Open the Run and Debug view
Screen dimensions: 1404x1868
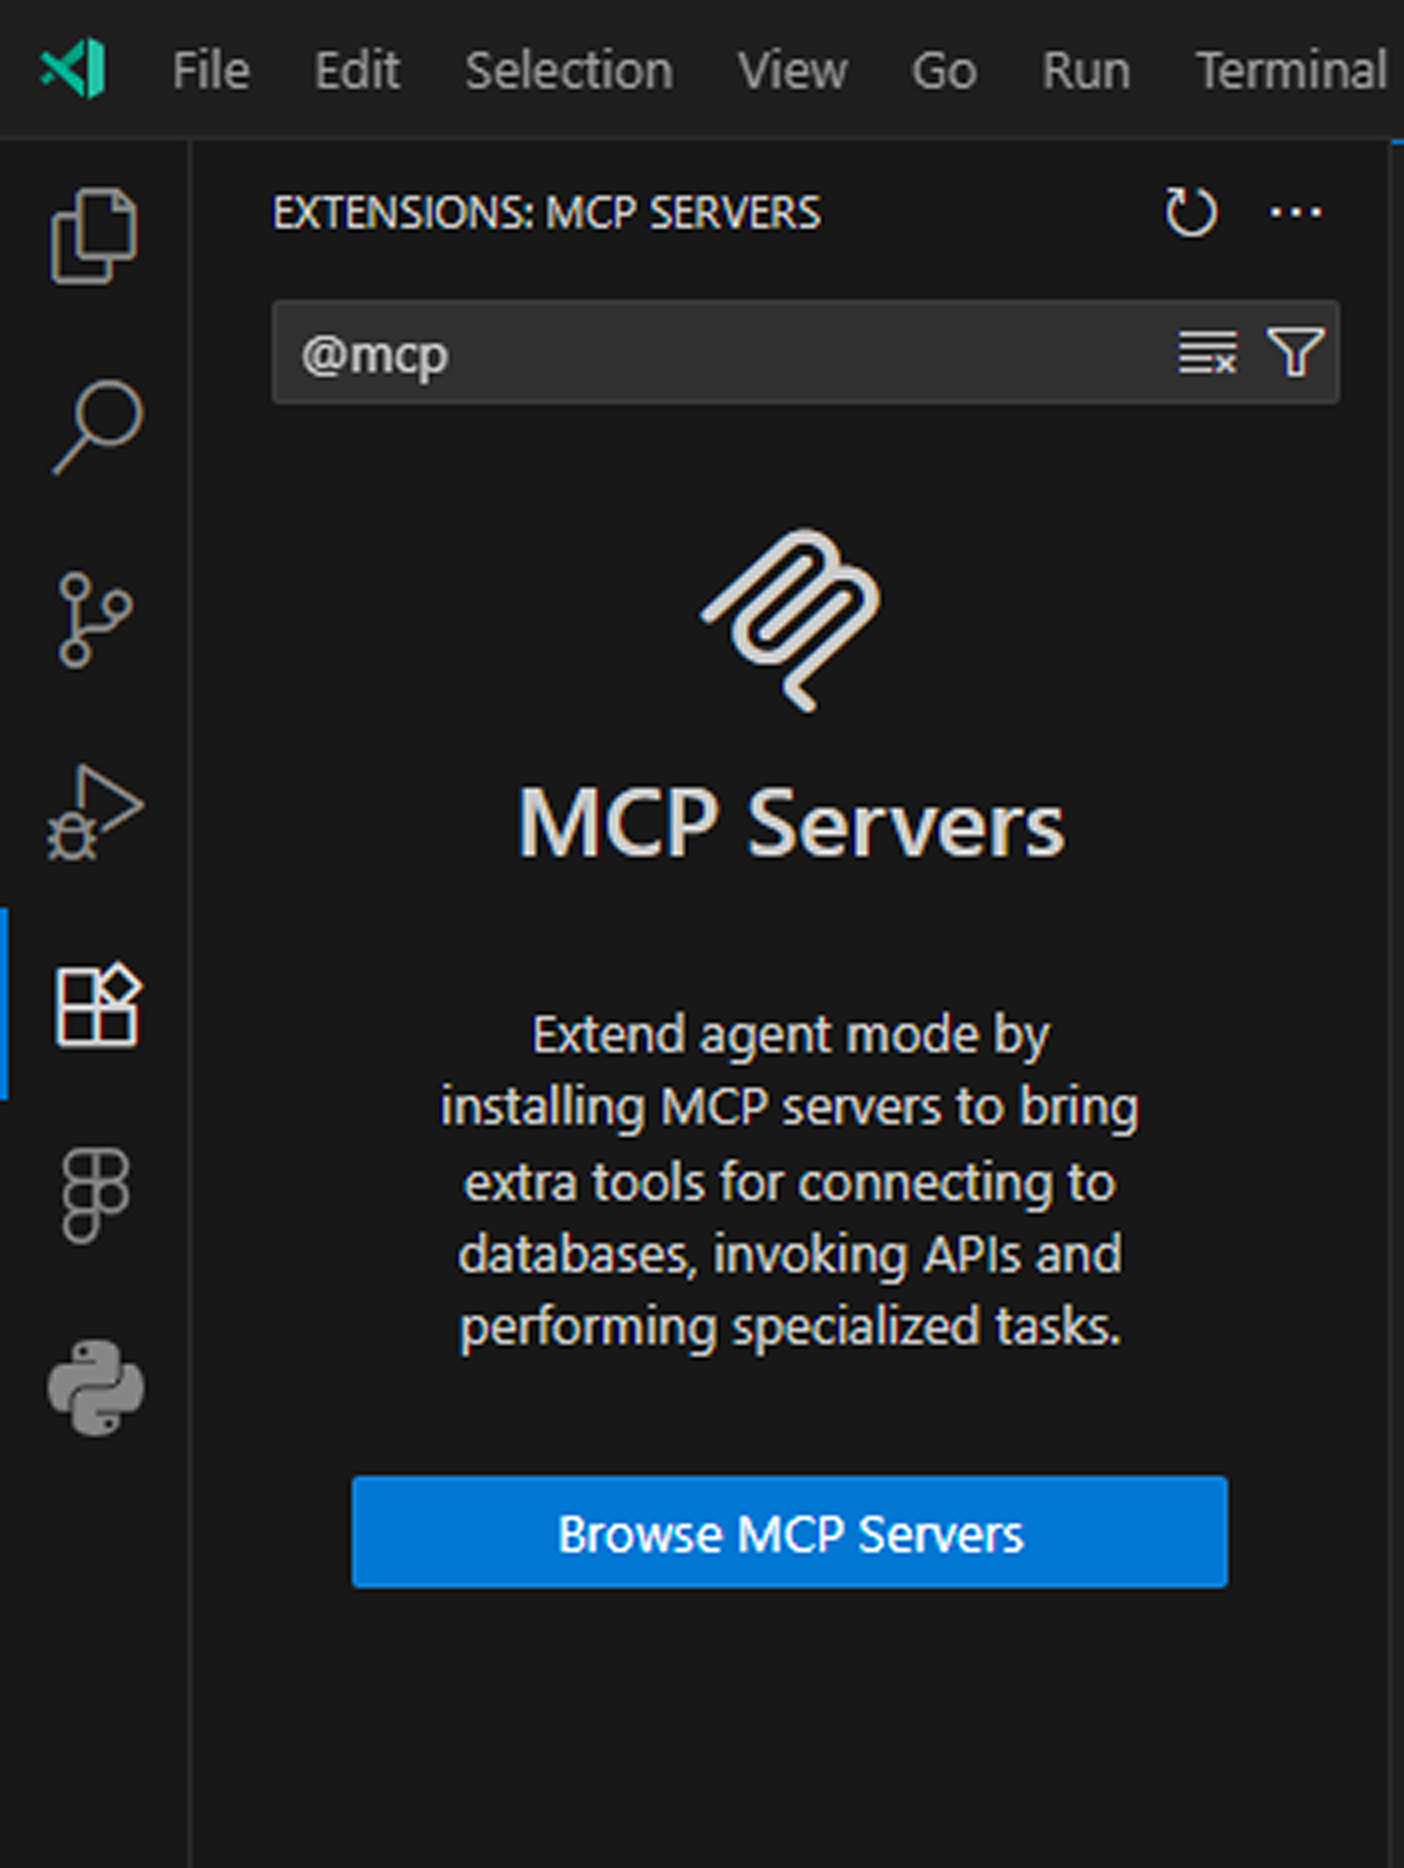pyautogui.click(x=95, y=813)
